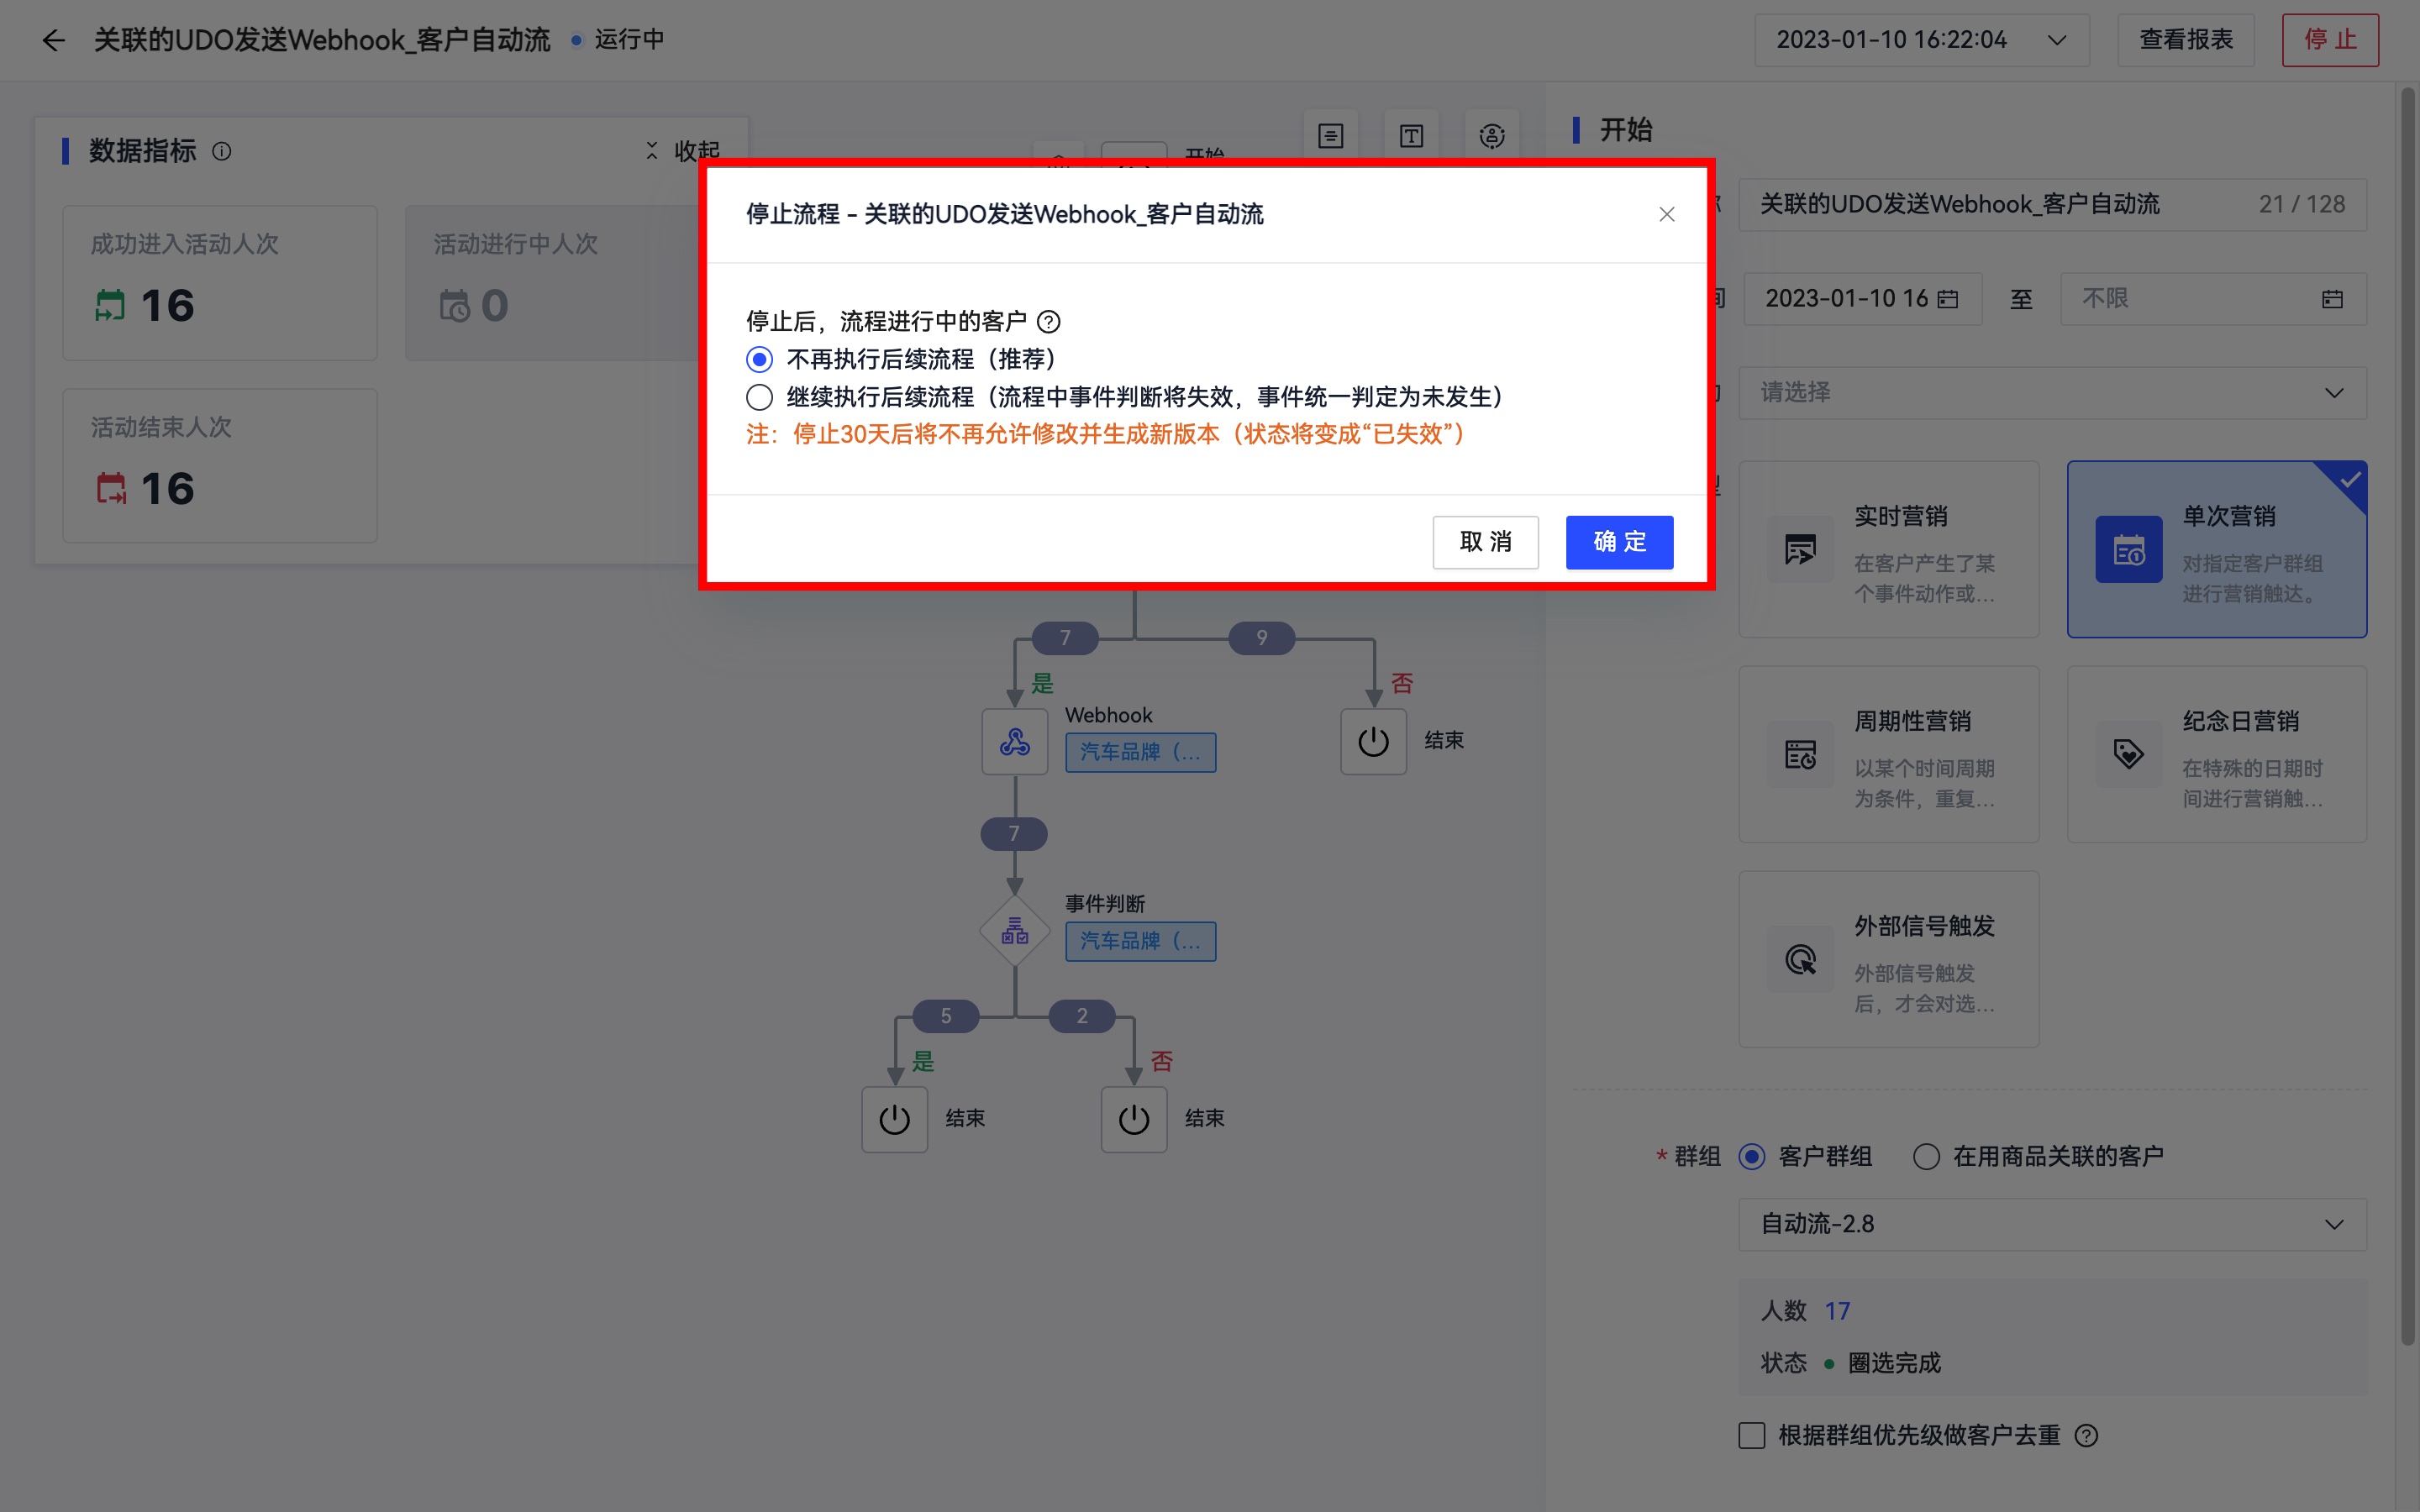The width and height of the screenshot is (2420, 1512).
Task: Click the start date field 2023-01-10 16
Action: [x=1862, y=299]
